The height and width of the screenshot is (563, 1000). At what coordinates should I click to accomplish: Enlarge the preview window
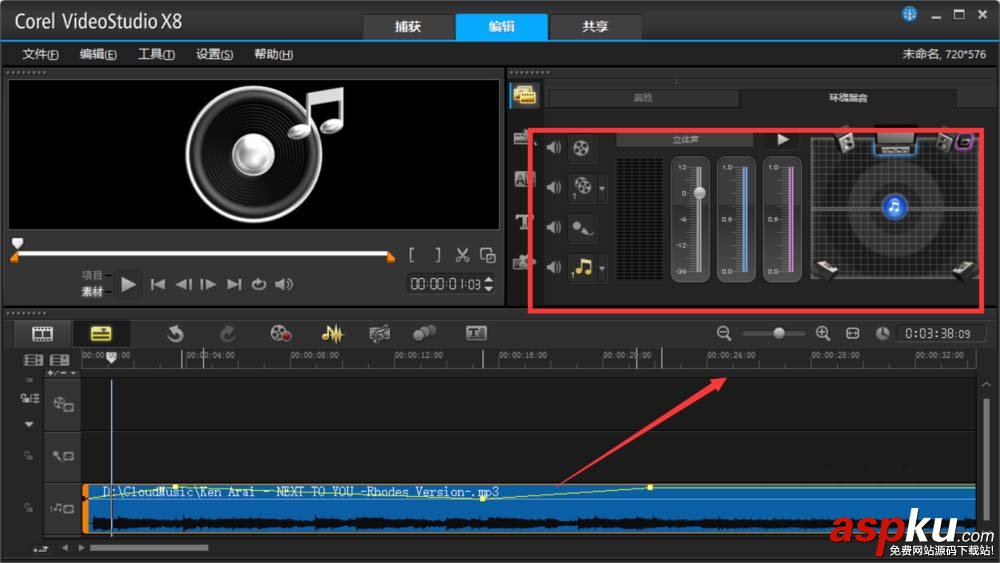coord(488,256)
